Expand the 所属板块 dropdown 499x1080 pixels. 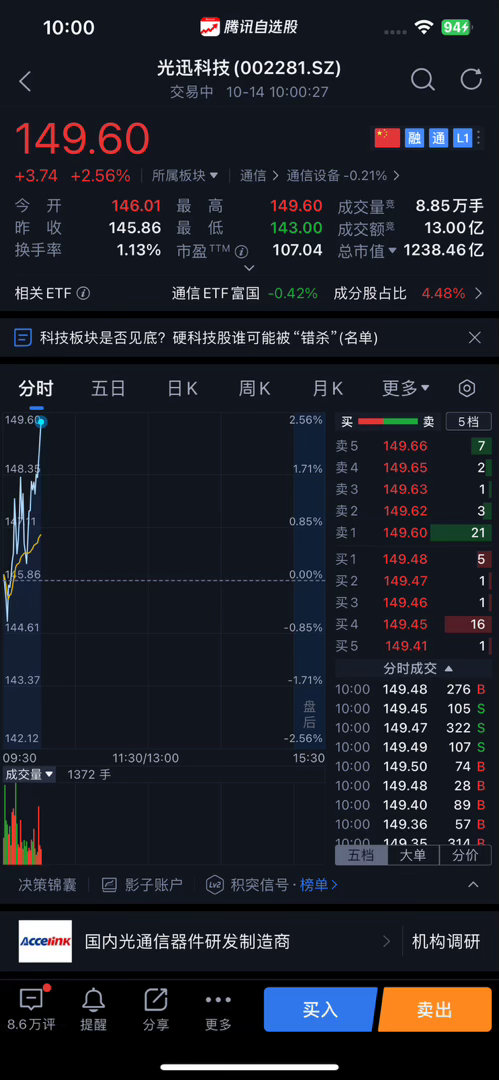point(185,176)
